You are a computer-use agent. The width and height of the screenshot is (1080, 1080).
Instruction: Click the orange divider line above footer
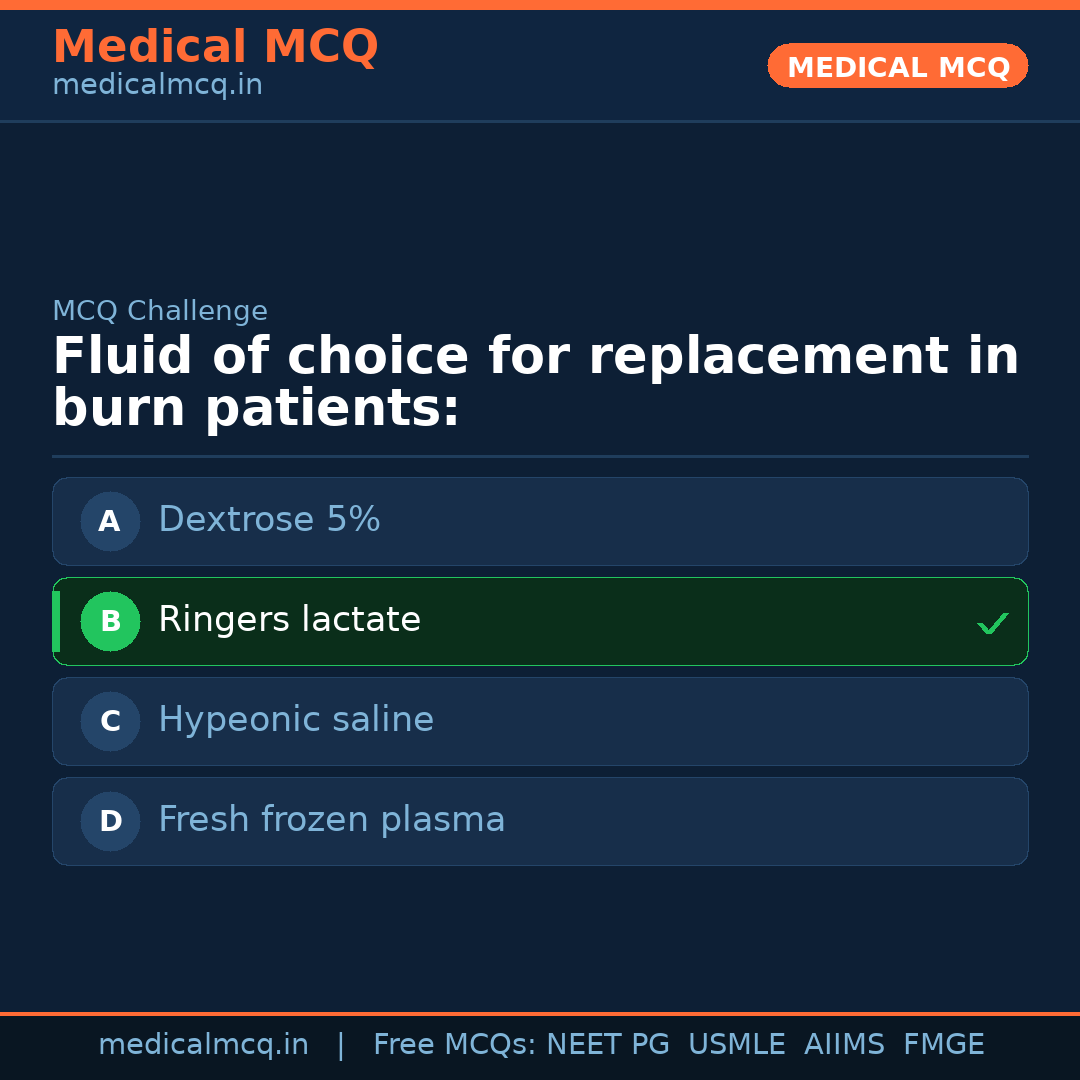(x=540, y=1012)
